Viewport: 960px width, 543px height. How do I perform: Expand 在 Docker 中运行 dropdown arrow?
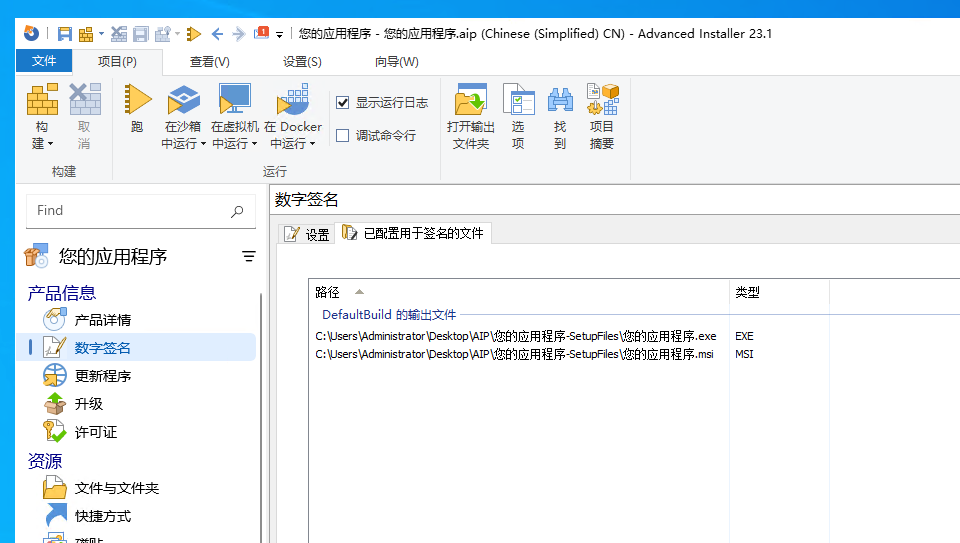312,144
